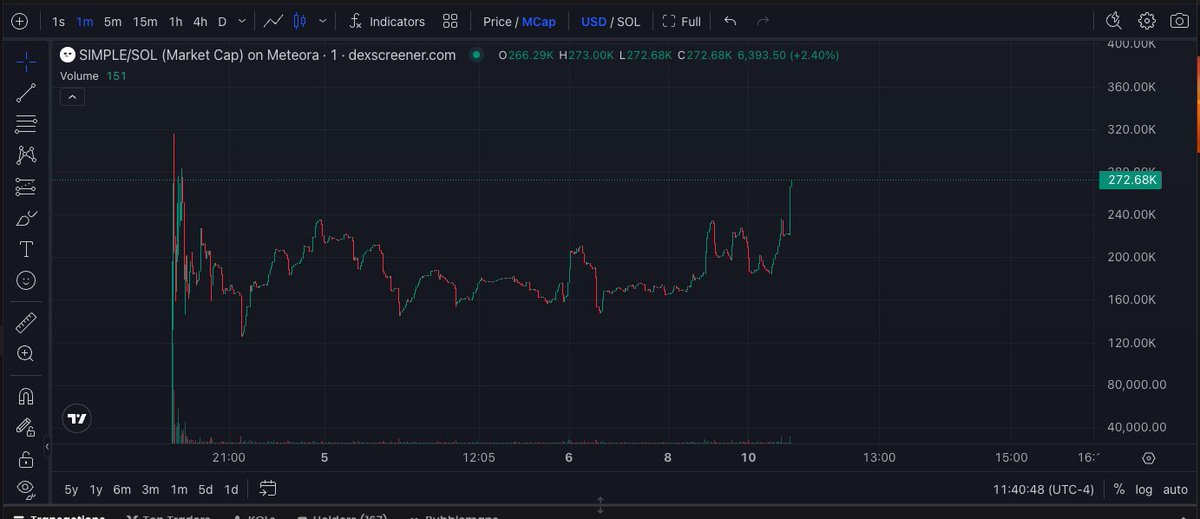Switch chart style to candles
This screenshot has width=1200, height=519.
click(298, 21)
